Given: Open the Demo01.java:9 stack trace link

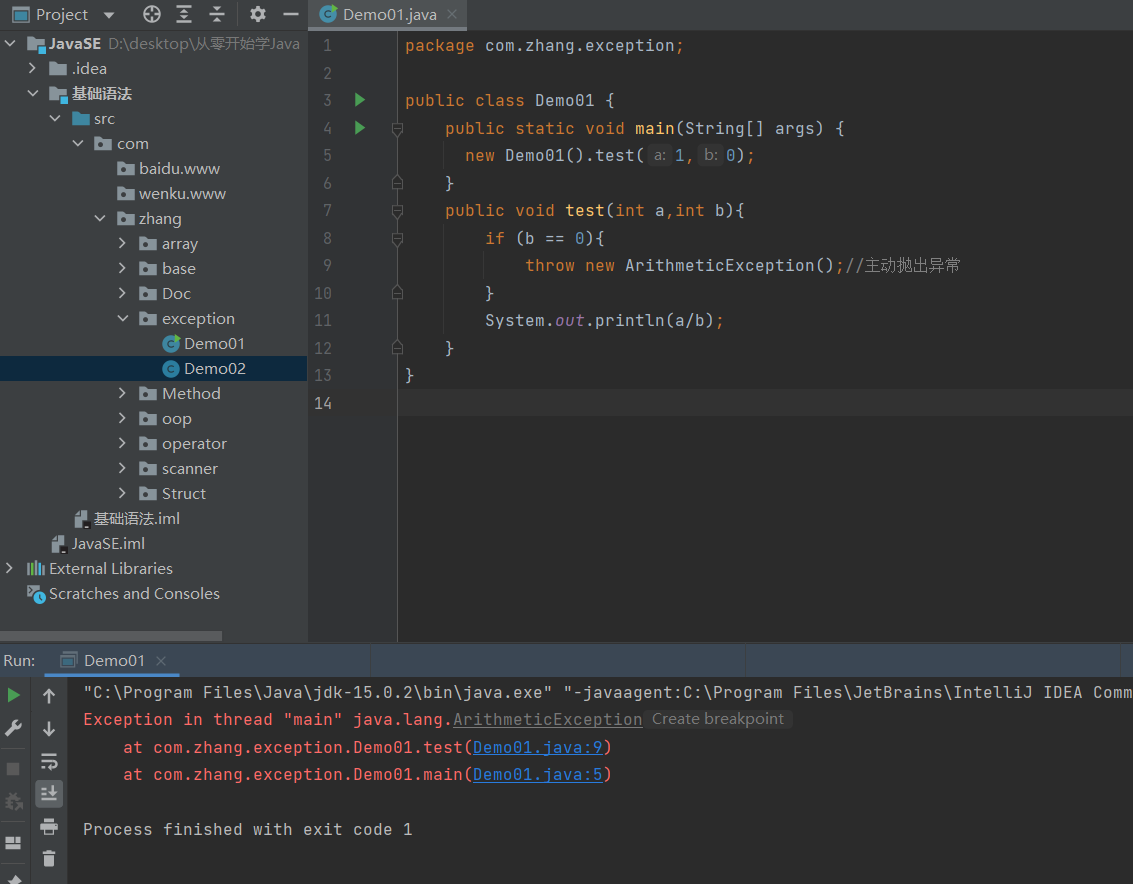Looking at the screenshot, I should tap(538, 747).
